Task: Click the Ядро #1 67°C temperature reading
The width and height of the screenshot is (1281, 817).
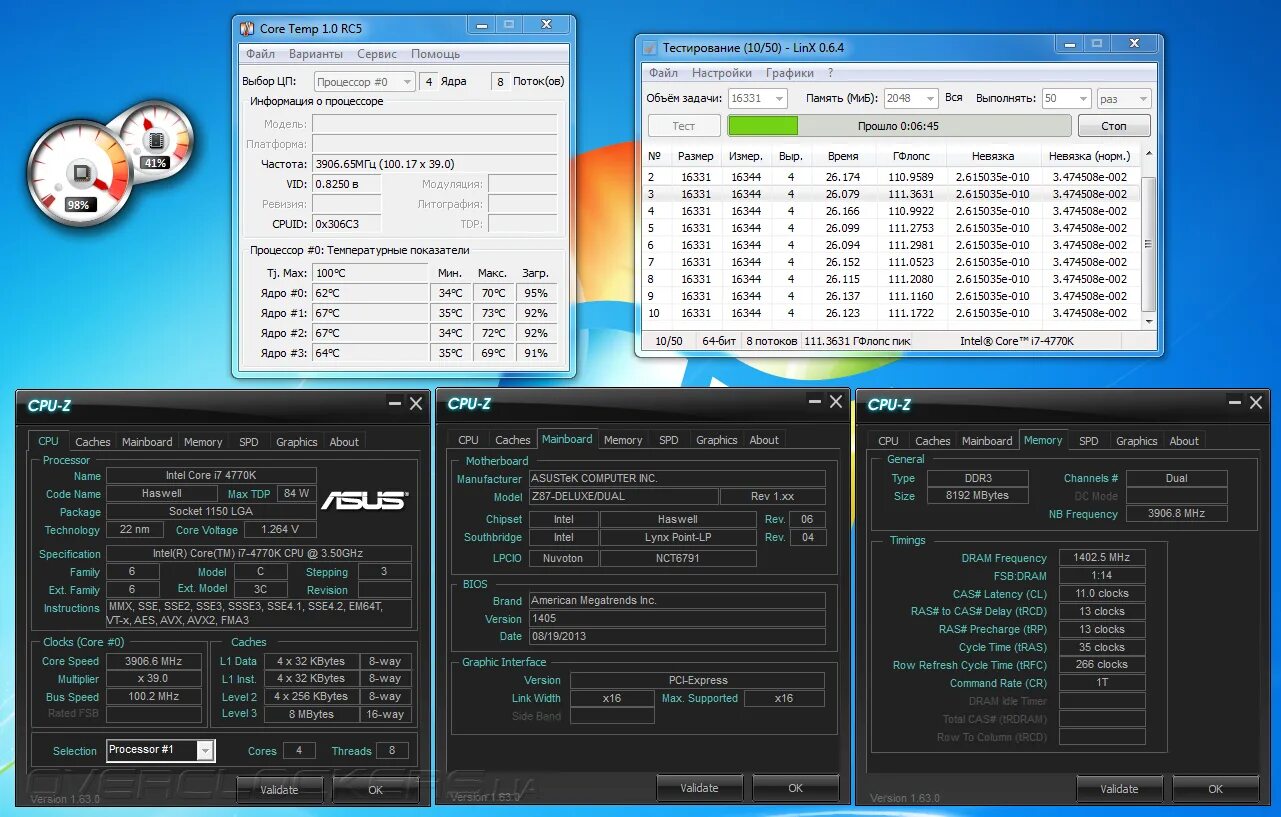Action: pos(371,313)
